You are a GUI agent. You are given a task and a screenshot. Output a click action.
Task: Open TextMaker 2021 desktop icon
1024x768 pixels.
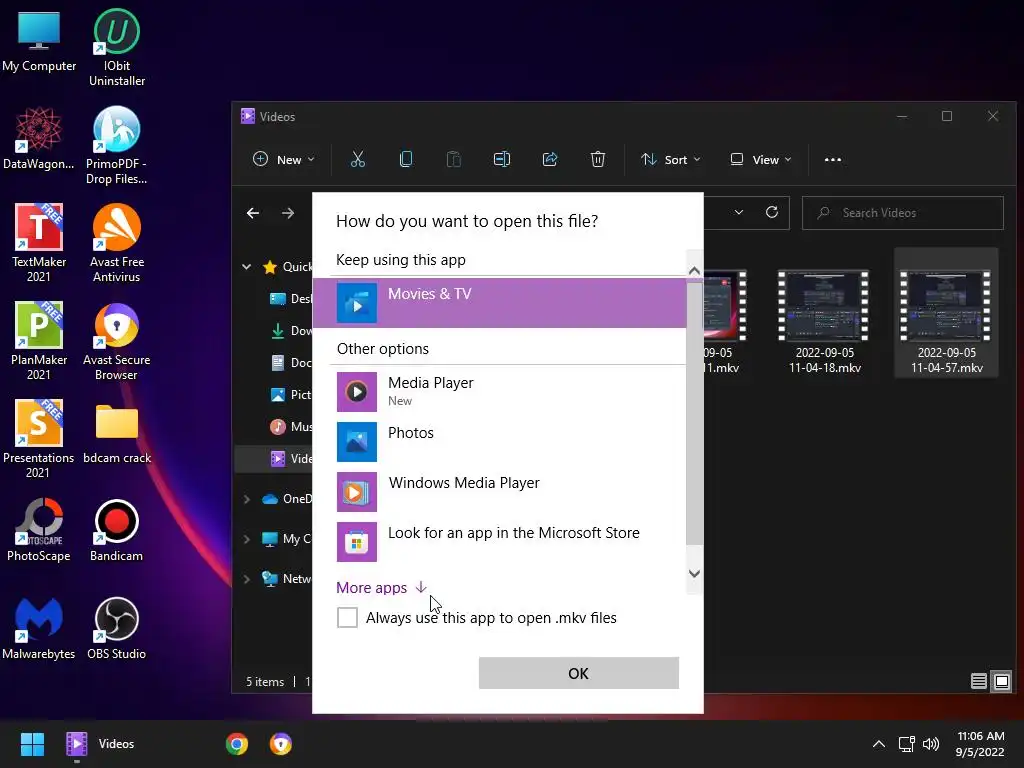(39, 243)
